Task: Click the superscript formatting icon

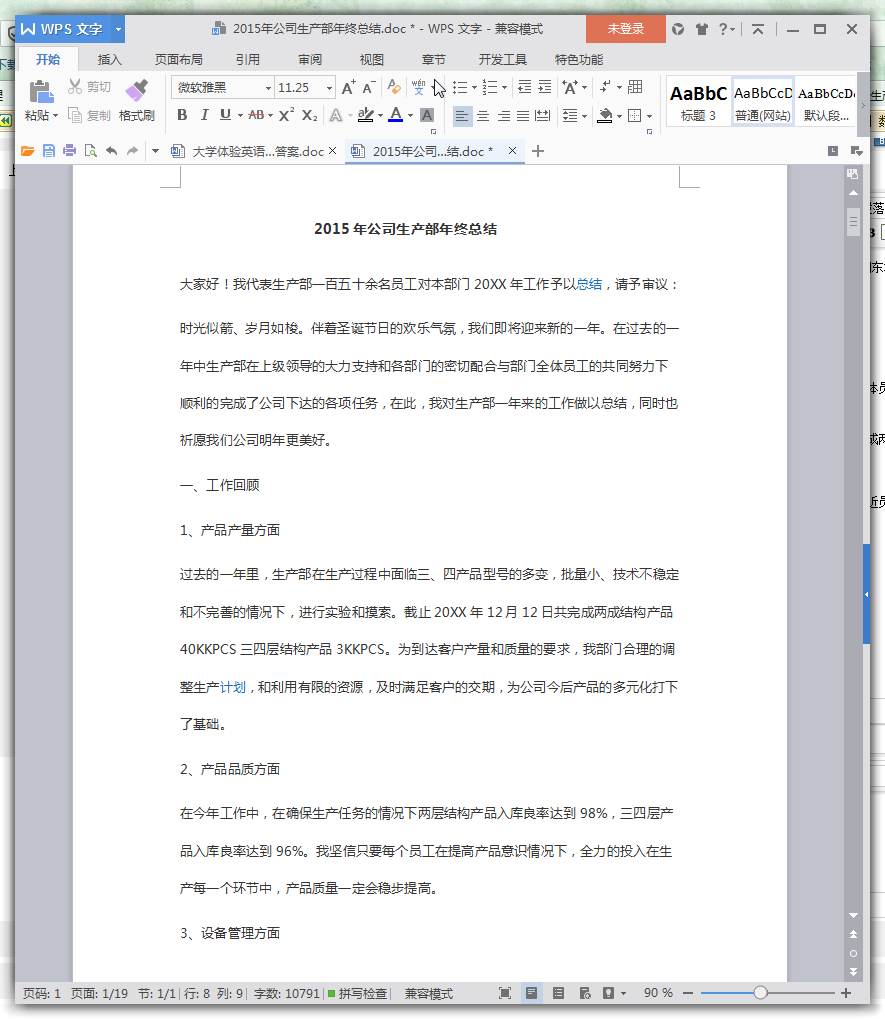Action: [x=284, y=115]
